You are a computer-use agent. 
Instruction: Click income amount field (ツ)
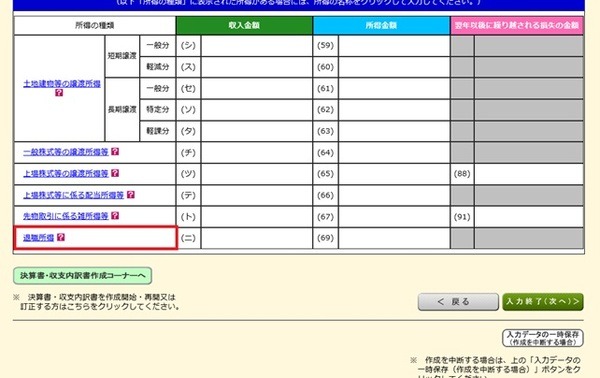pyautogui.click(x=256, y=174)
